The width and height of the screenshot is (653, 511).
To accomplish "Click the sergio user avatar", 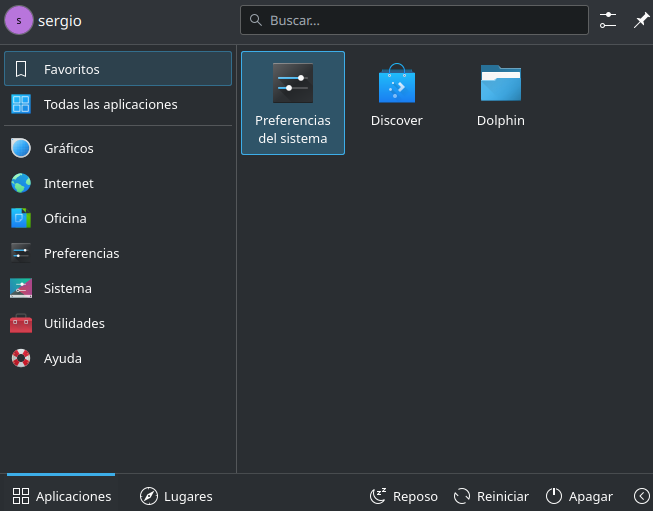I will [19, 20].
